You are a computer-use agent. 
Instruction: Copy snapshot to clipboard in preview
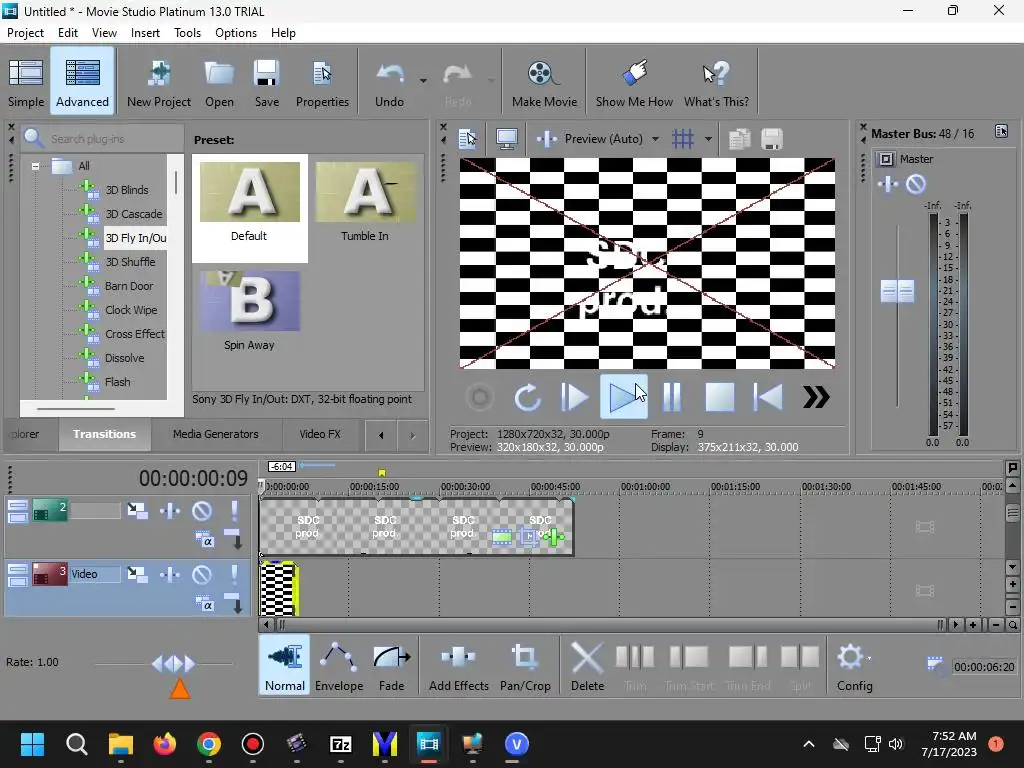pos(739,138)
